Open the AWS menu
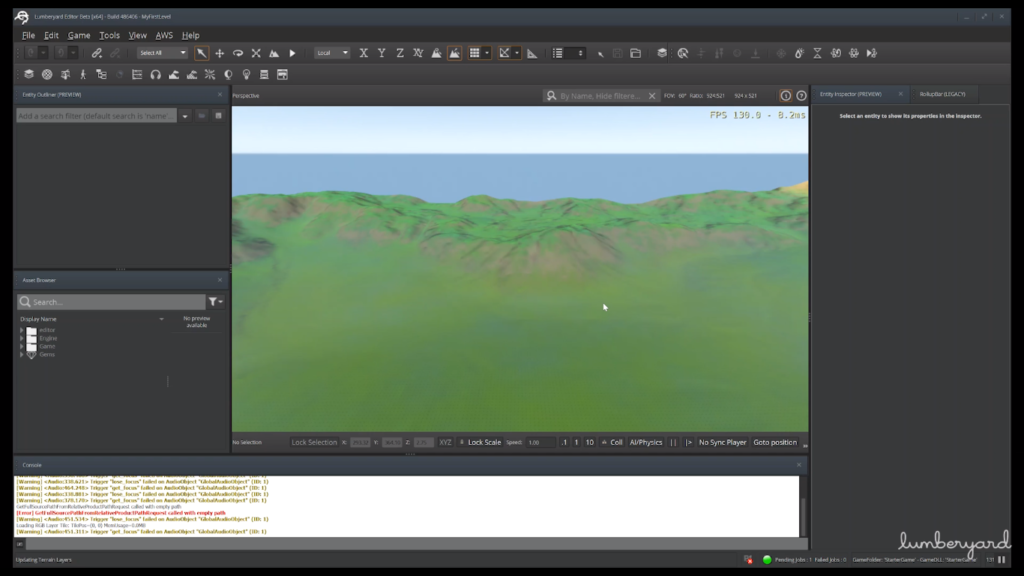The width and height of the screenshot is (1024, 576). pyautogui.click(x=163, y=34)
